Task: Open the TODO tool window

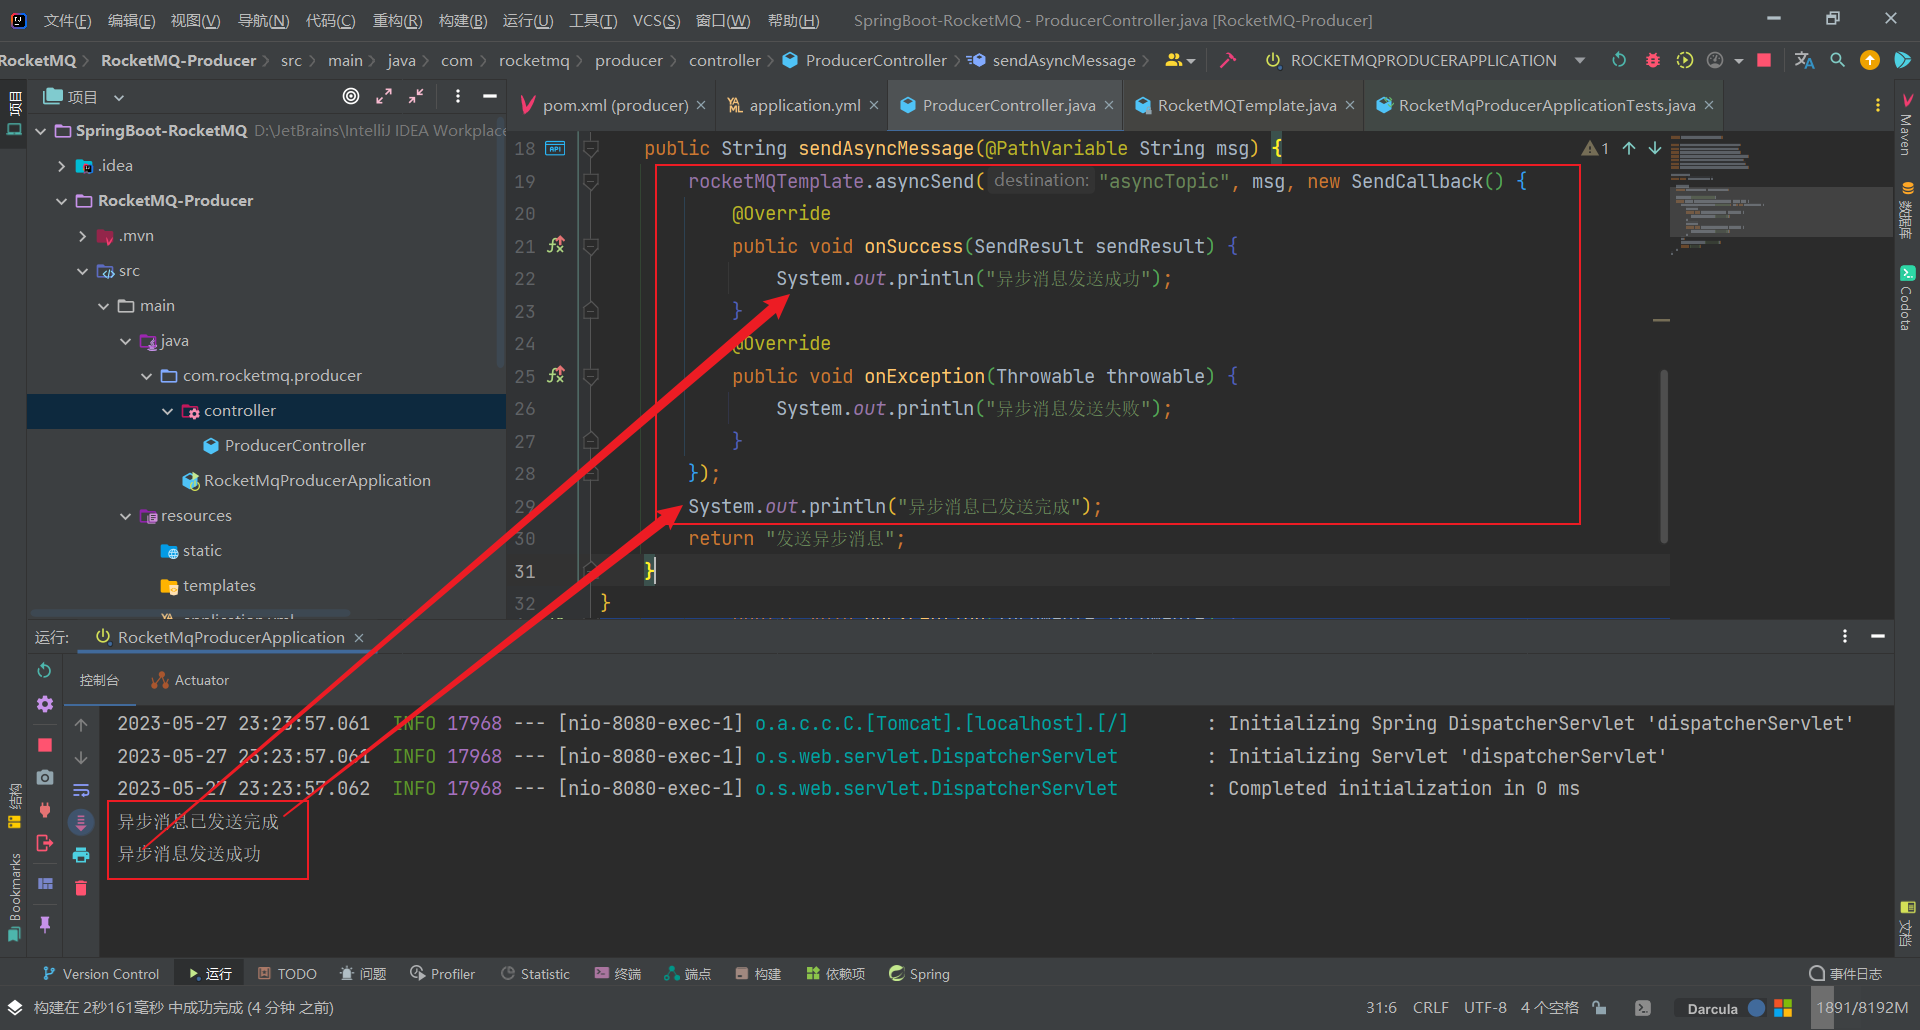Action: tap(287, 974)
